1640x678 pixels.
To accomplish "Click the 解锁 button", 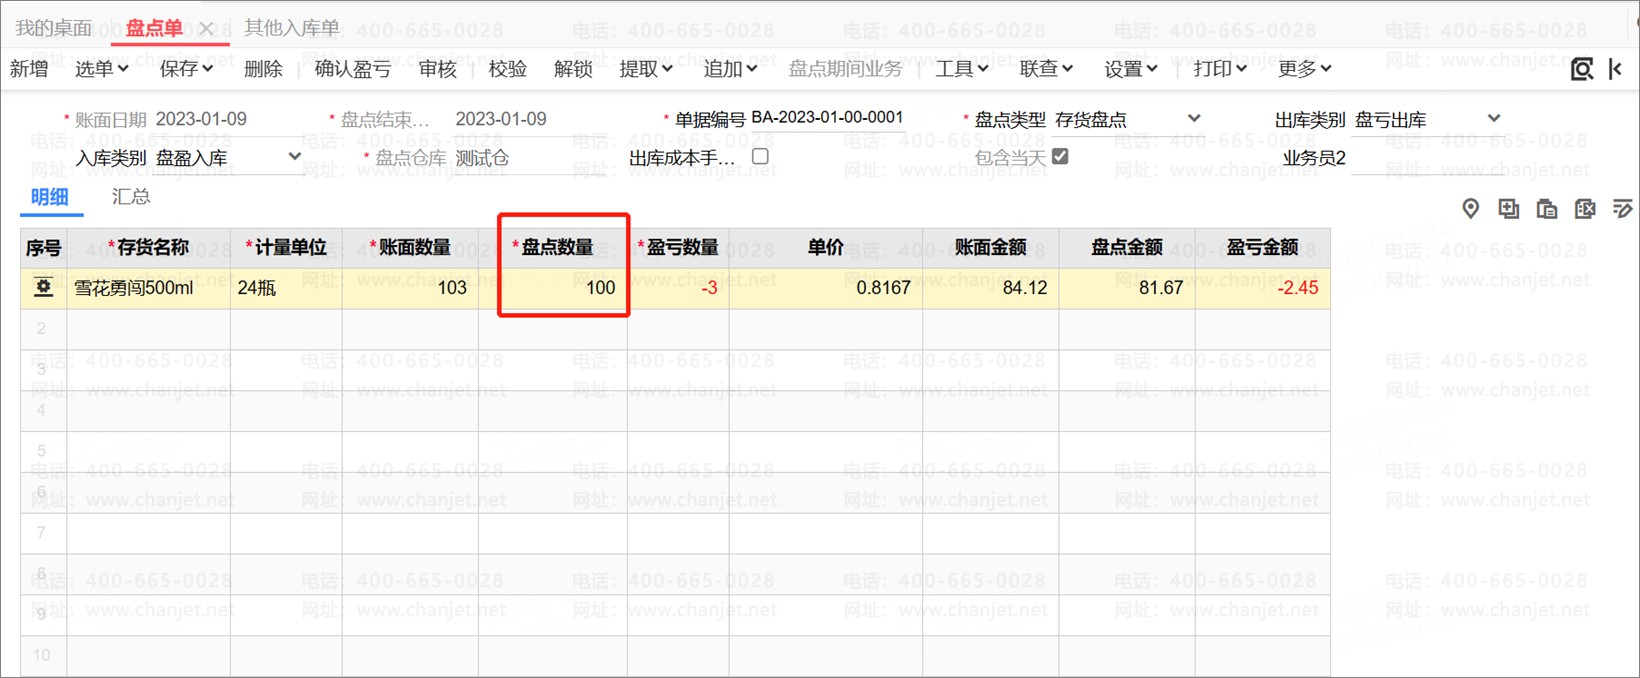I will 573,69.
